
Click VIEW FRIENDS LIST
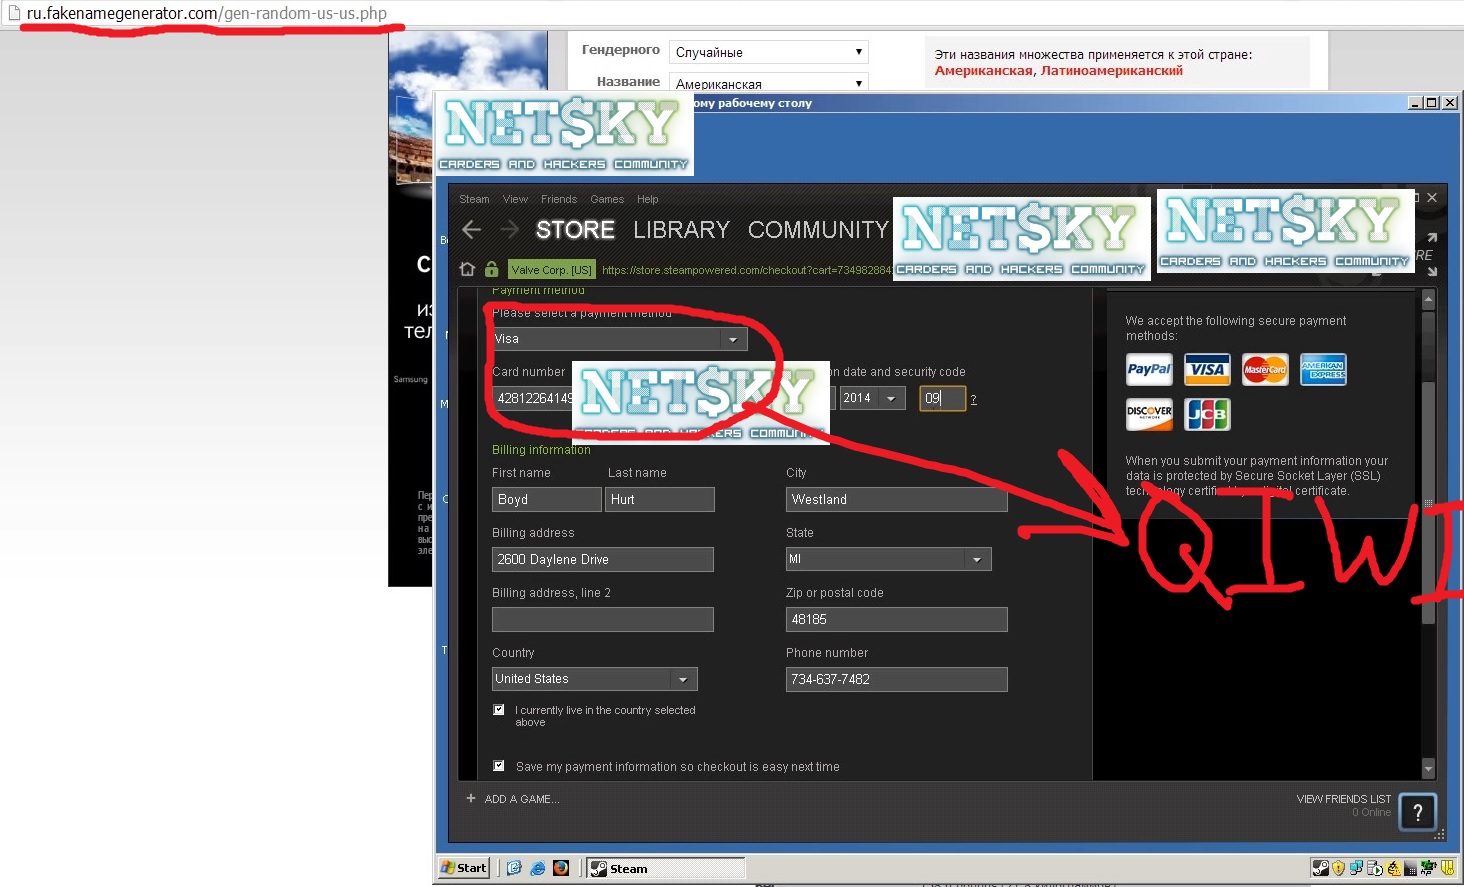pos(1343,799)
